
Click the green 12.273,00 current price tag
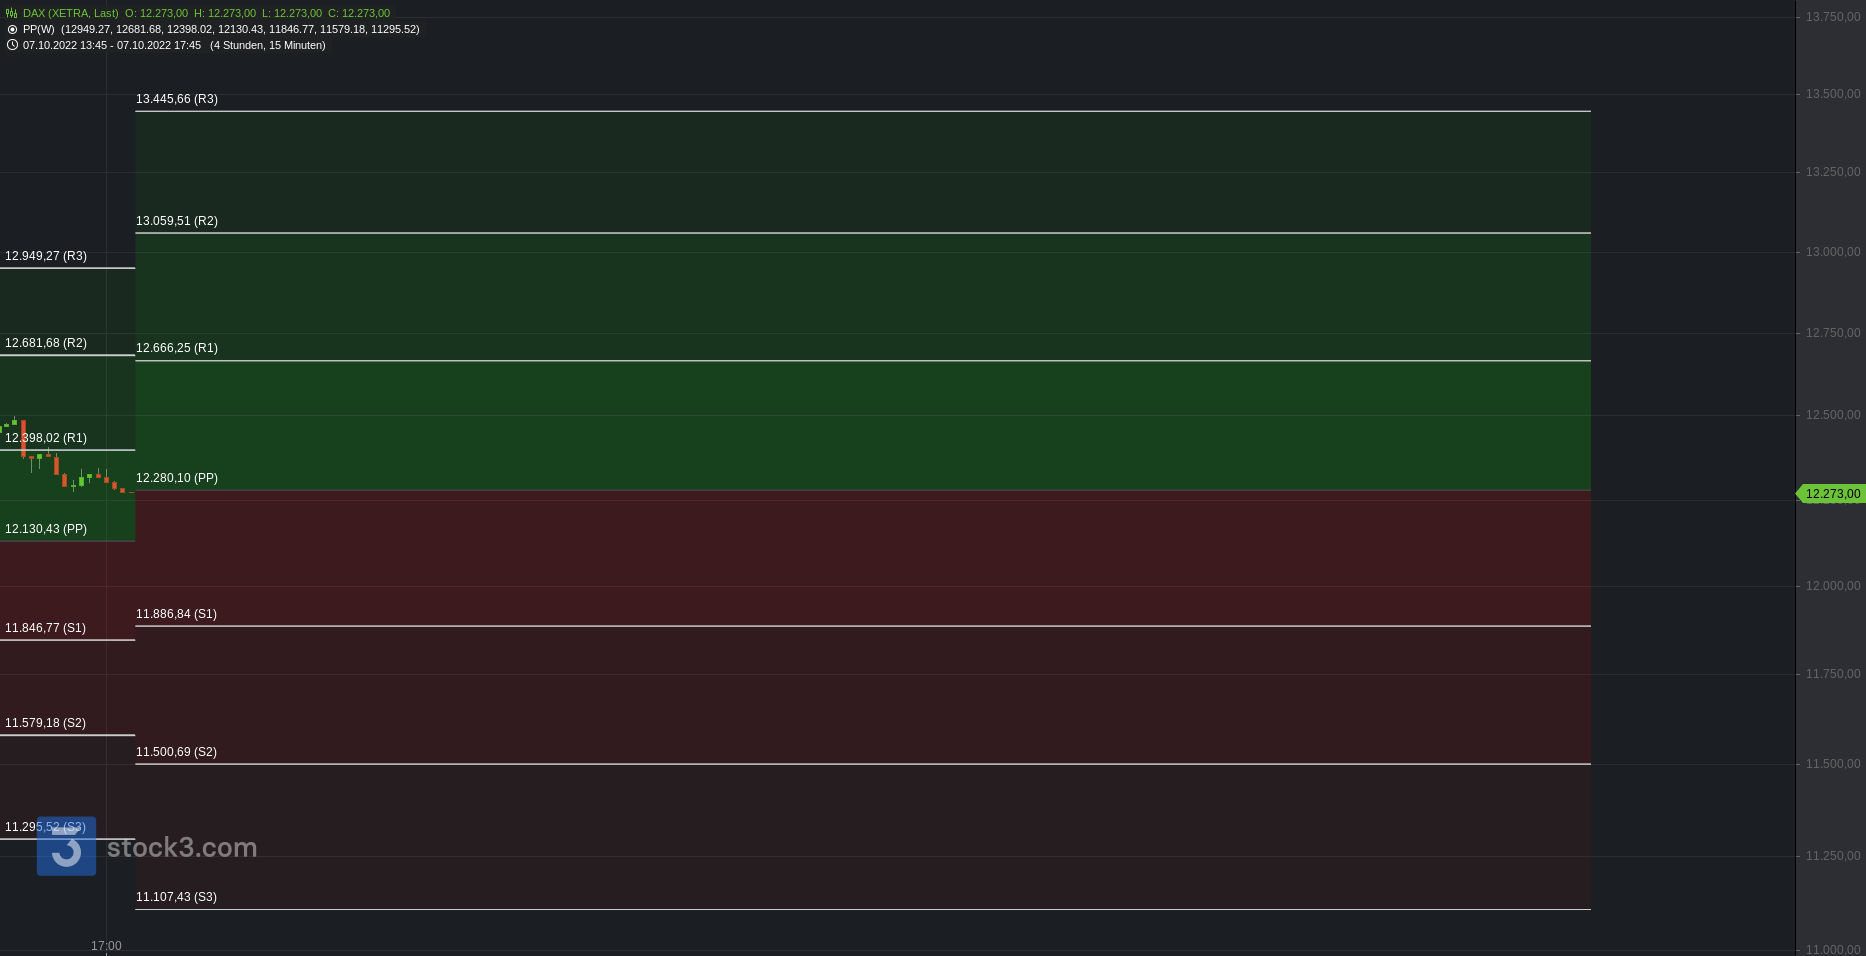pos(1832,494)
